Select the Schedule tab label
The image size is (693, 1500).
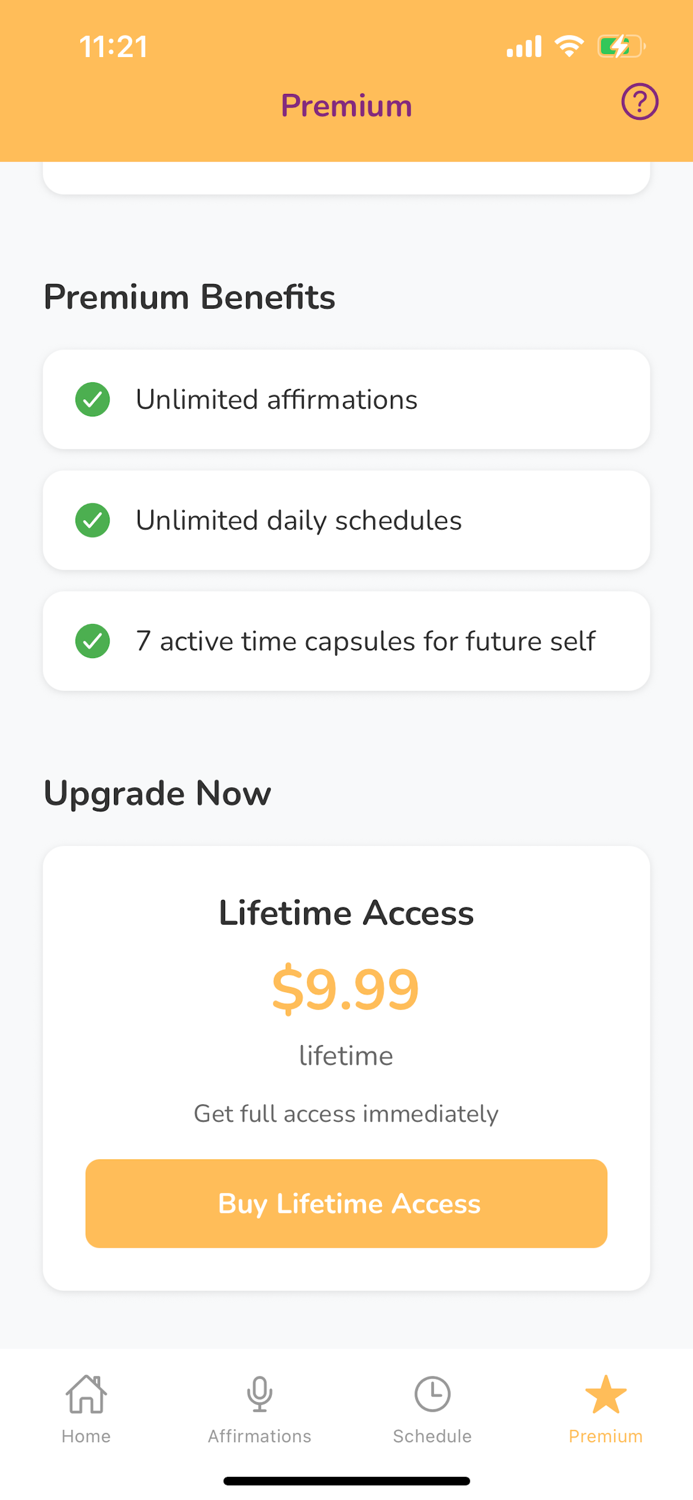[x=432, y=1436]
